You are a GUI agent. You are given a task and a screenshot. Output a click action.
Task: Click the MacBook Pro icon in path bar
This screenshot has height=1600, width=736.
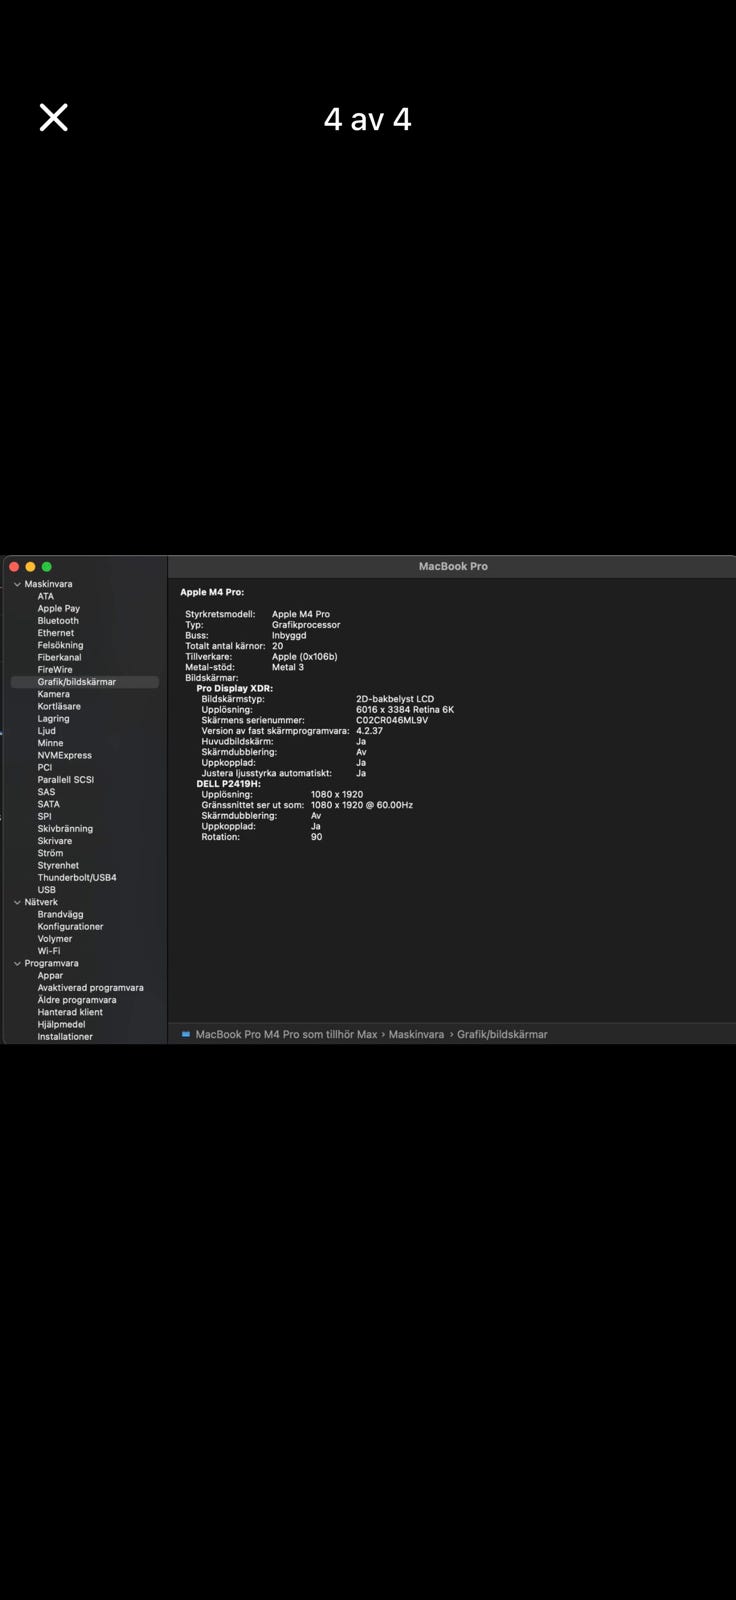pos(186,1034)
